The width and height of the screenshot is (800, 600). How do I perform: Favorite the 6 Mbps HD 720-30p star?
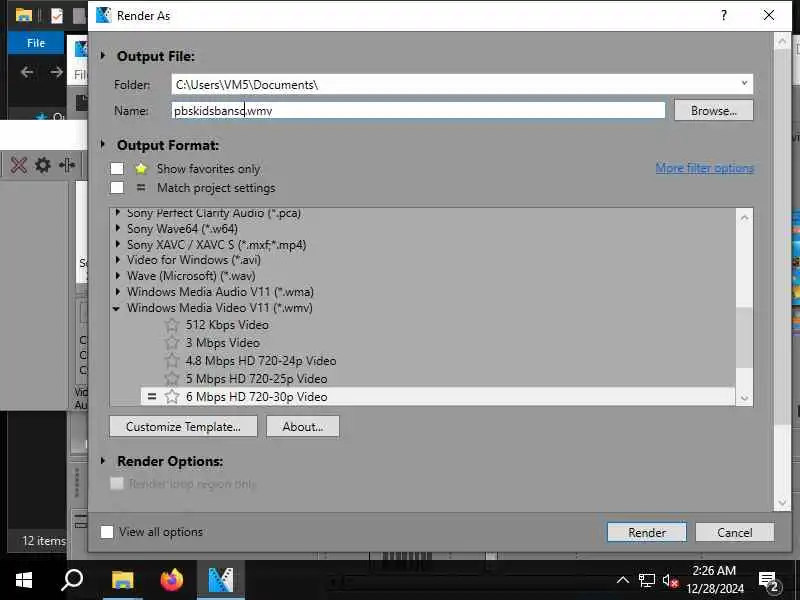pos(172,396)
